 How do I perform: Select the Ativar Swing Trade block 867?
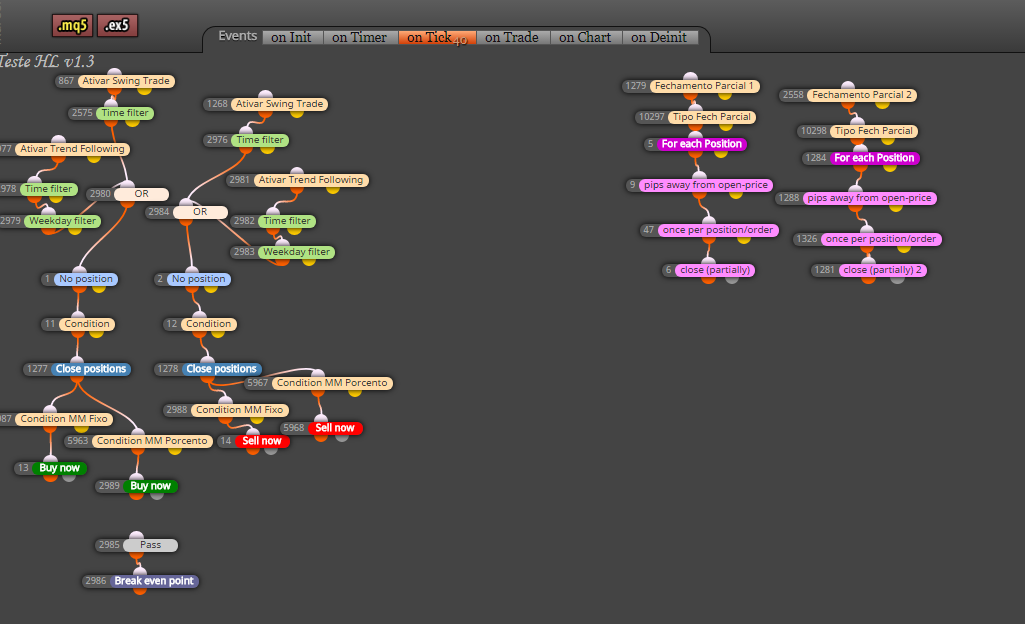click(x=126, y=81)
